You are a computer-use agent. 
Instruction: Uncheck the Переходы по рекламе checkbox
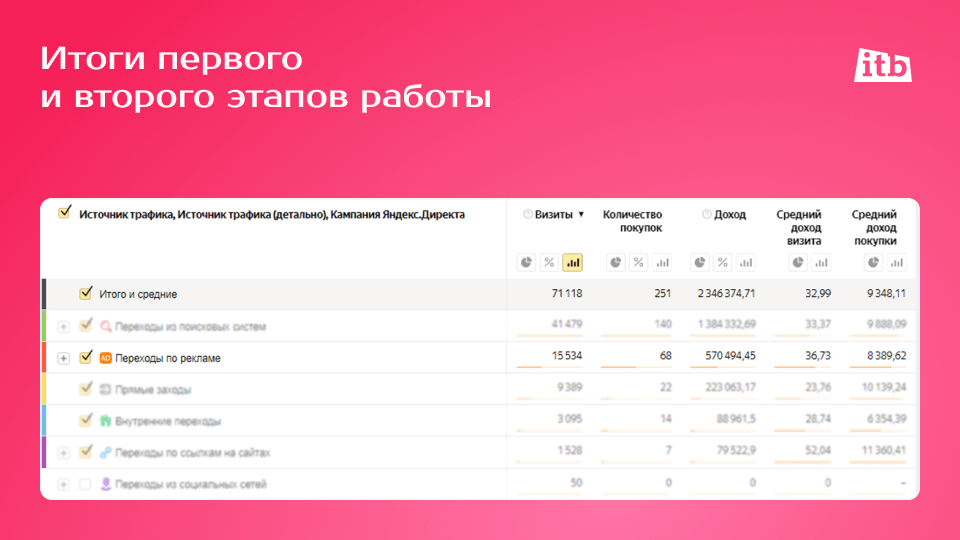point(86,357)
